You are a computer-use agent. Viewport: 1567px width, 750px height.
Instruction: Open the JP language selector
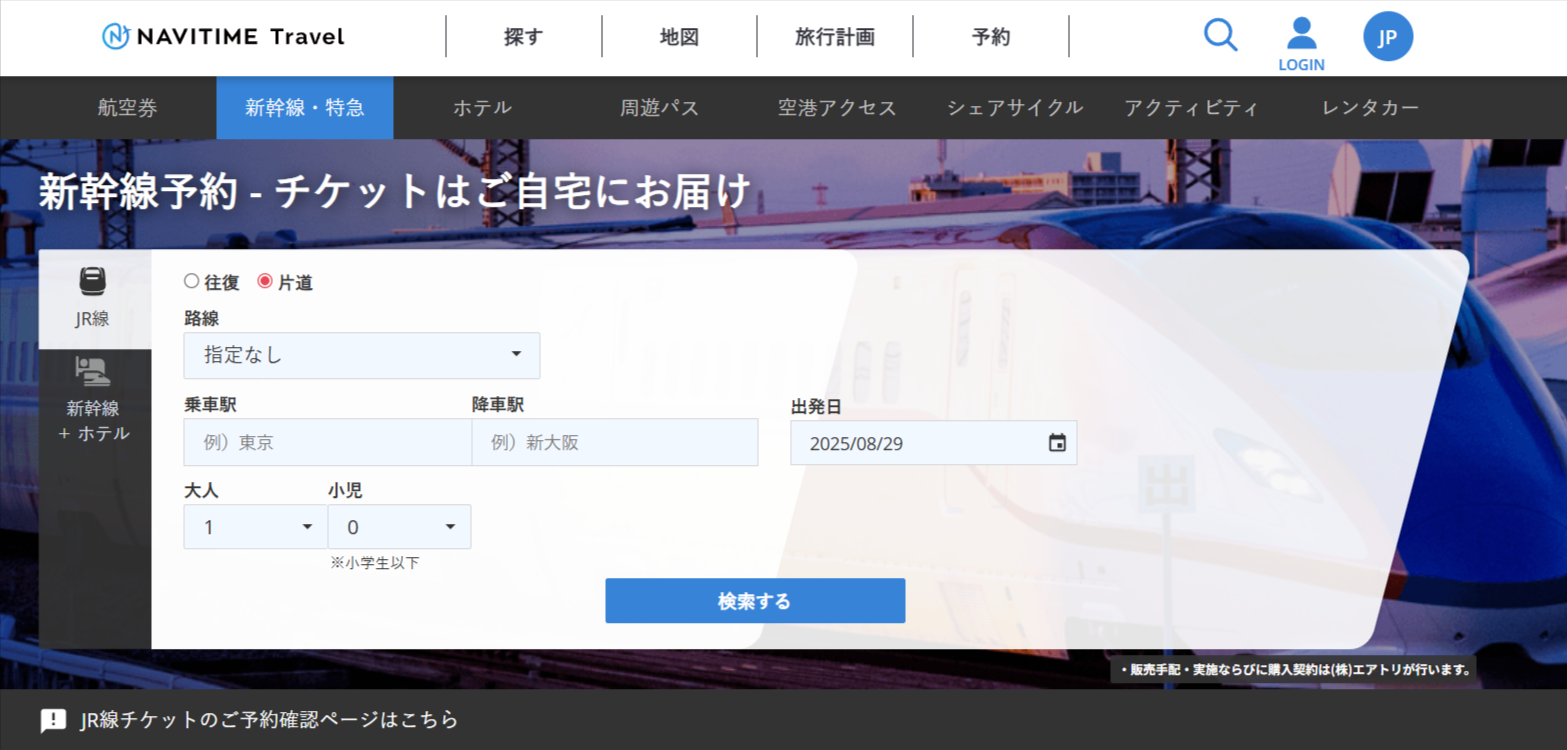[1388, 37]
